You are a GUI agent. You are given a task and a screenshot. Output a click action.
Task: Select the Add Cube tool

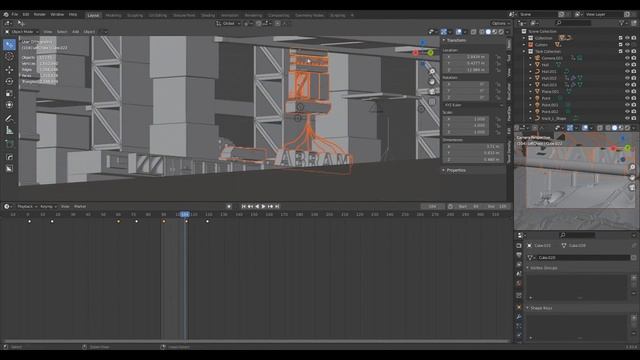(9, 144)
